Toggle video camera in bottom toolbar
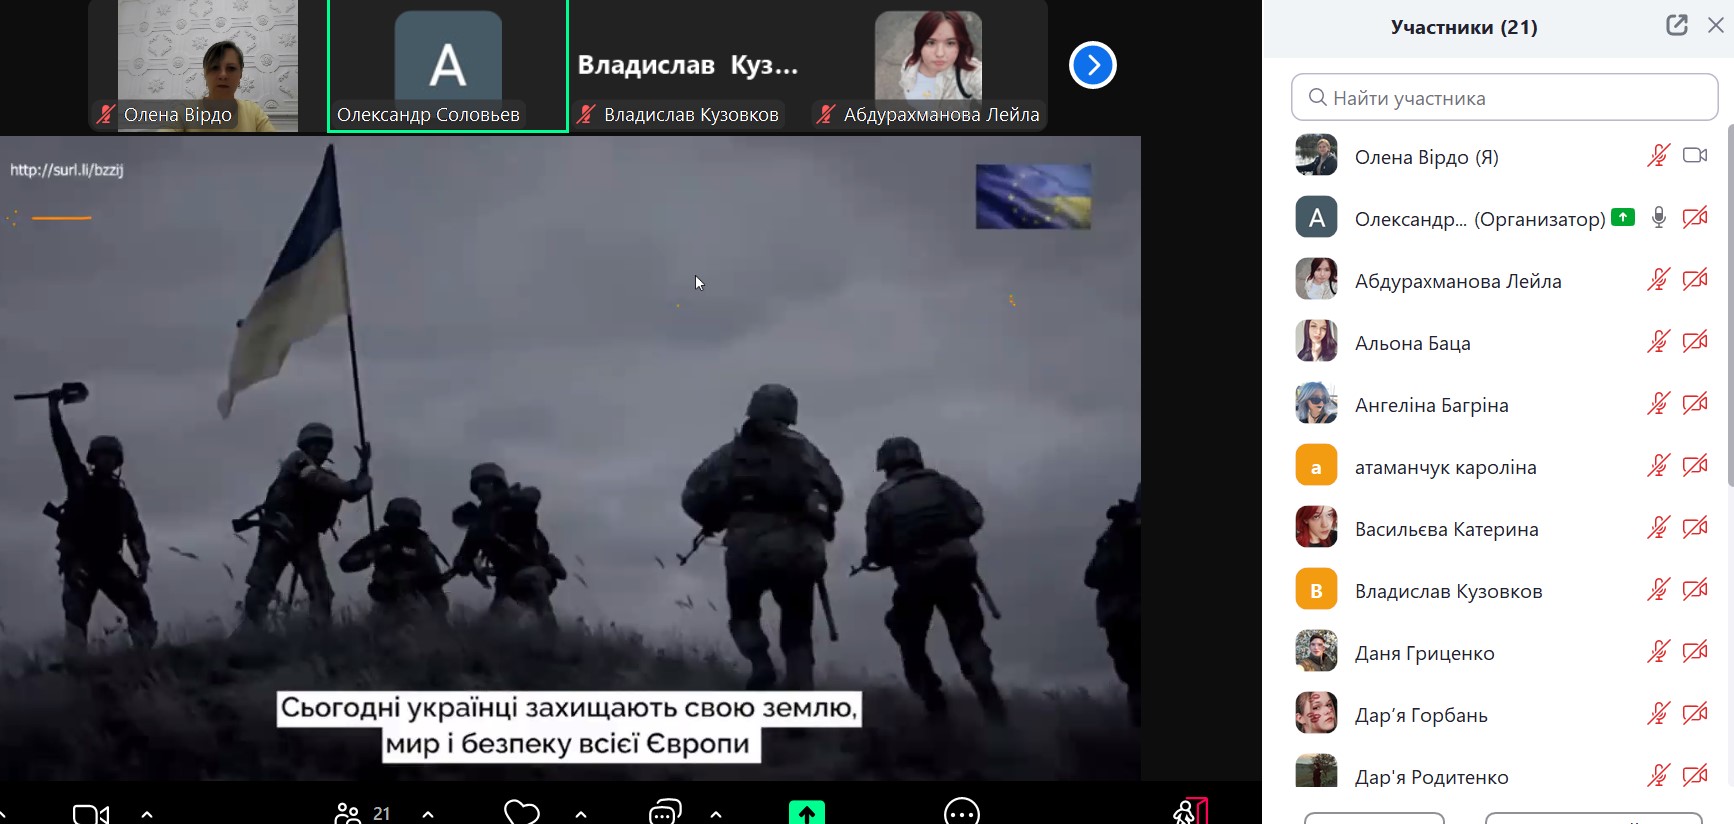 (x=91, y=814)
